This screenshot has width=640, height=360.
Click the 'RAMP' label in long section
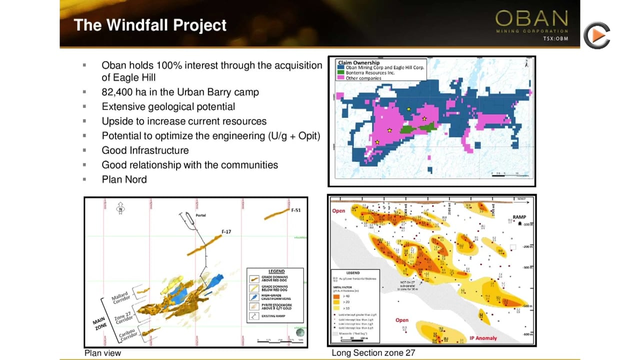click(519, 217)
